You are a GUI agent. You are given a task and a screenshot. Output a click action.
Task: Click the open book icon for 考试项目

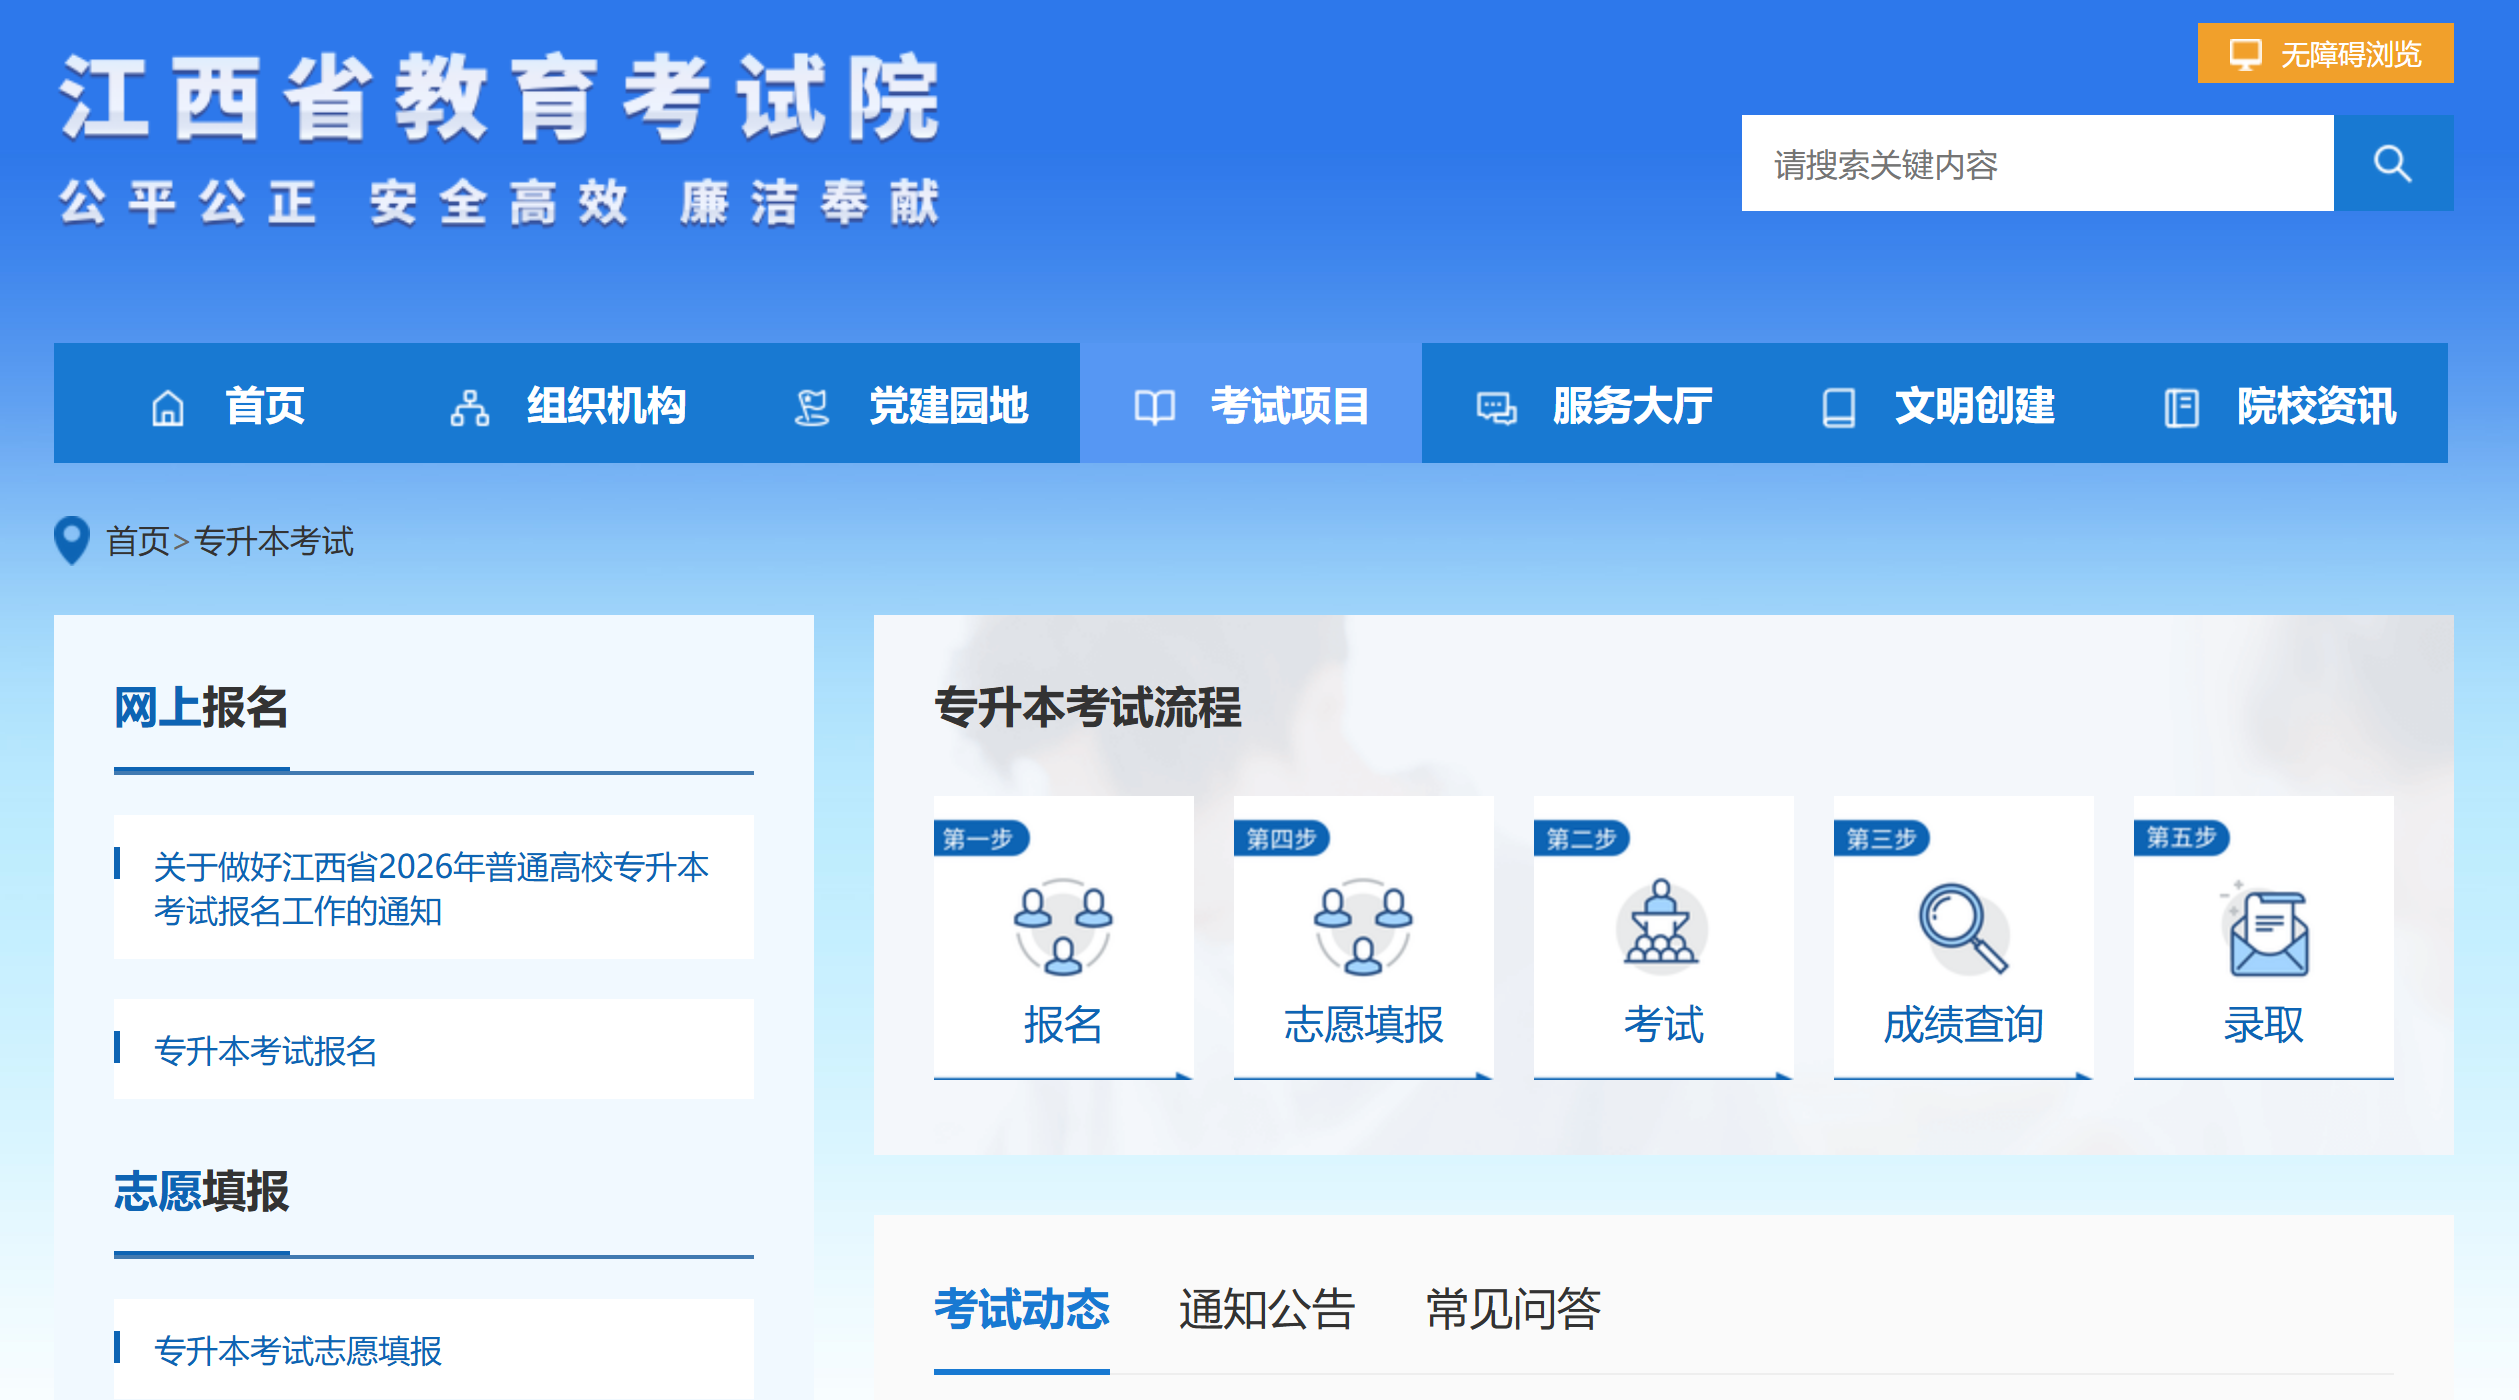(x=1155, y=405)
